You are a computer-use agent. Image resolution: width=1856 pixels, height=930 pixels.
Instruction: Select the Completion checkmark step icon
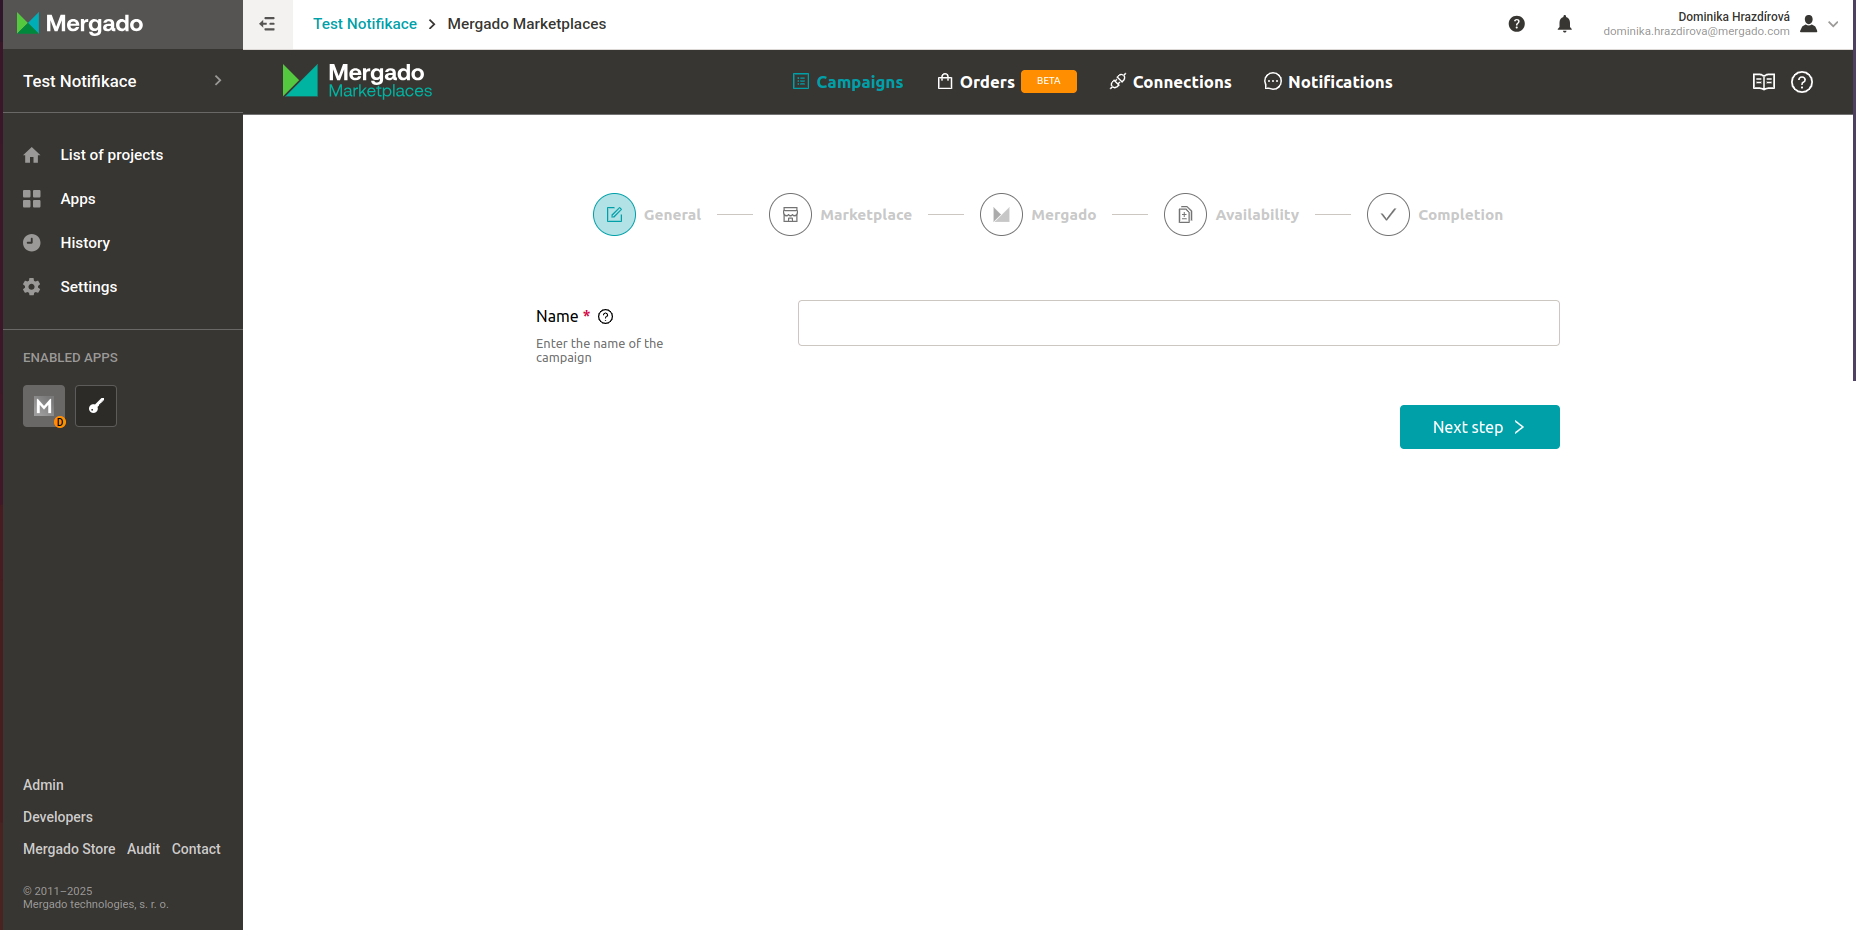coord(1388,214)
